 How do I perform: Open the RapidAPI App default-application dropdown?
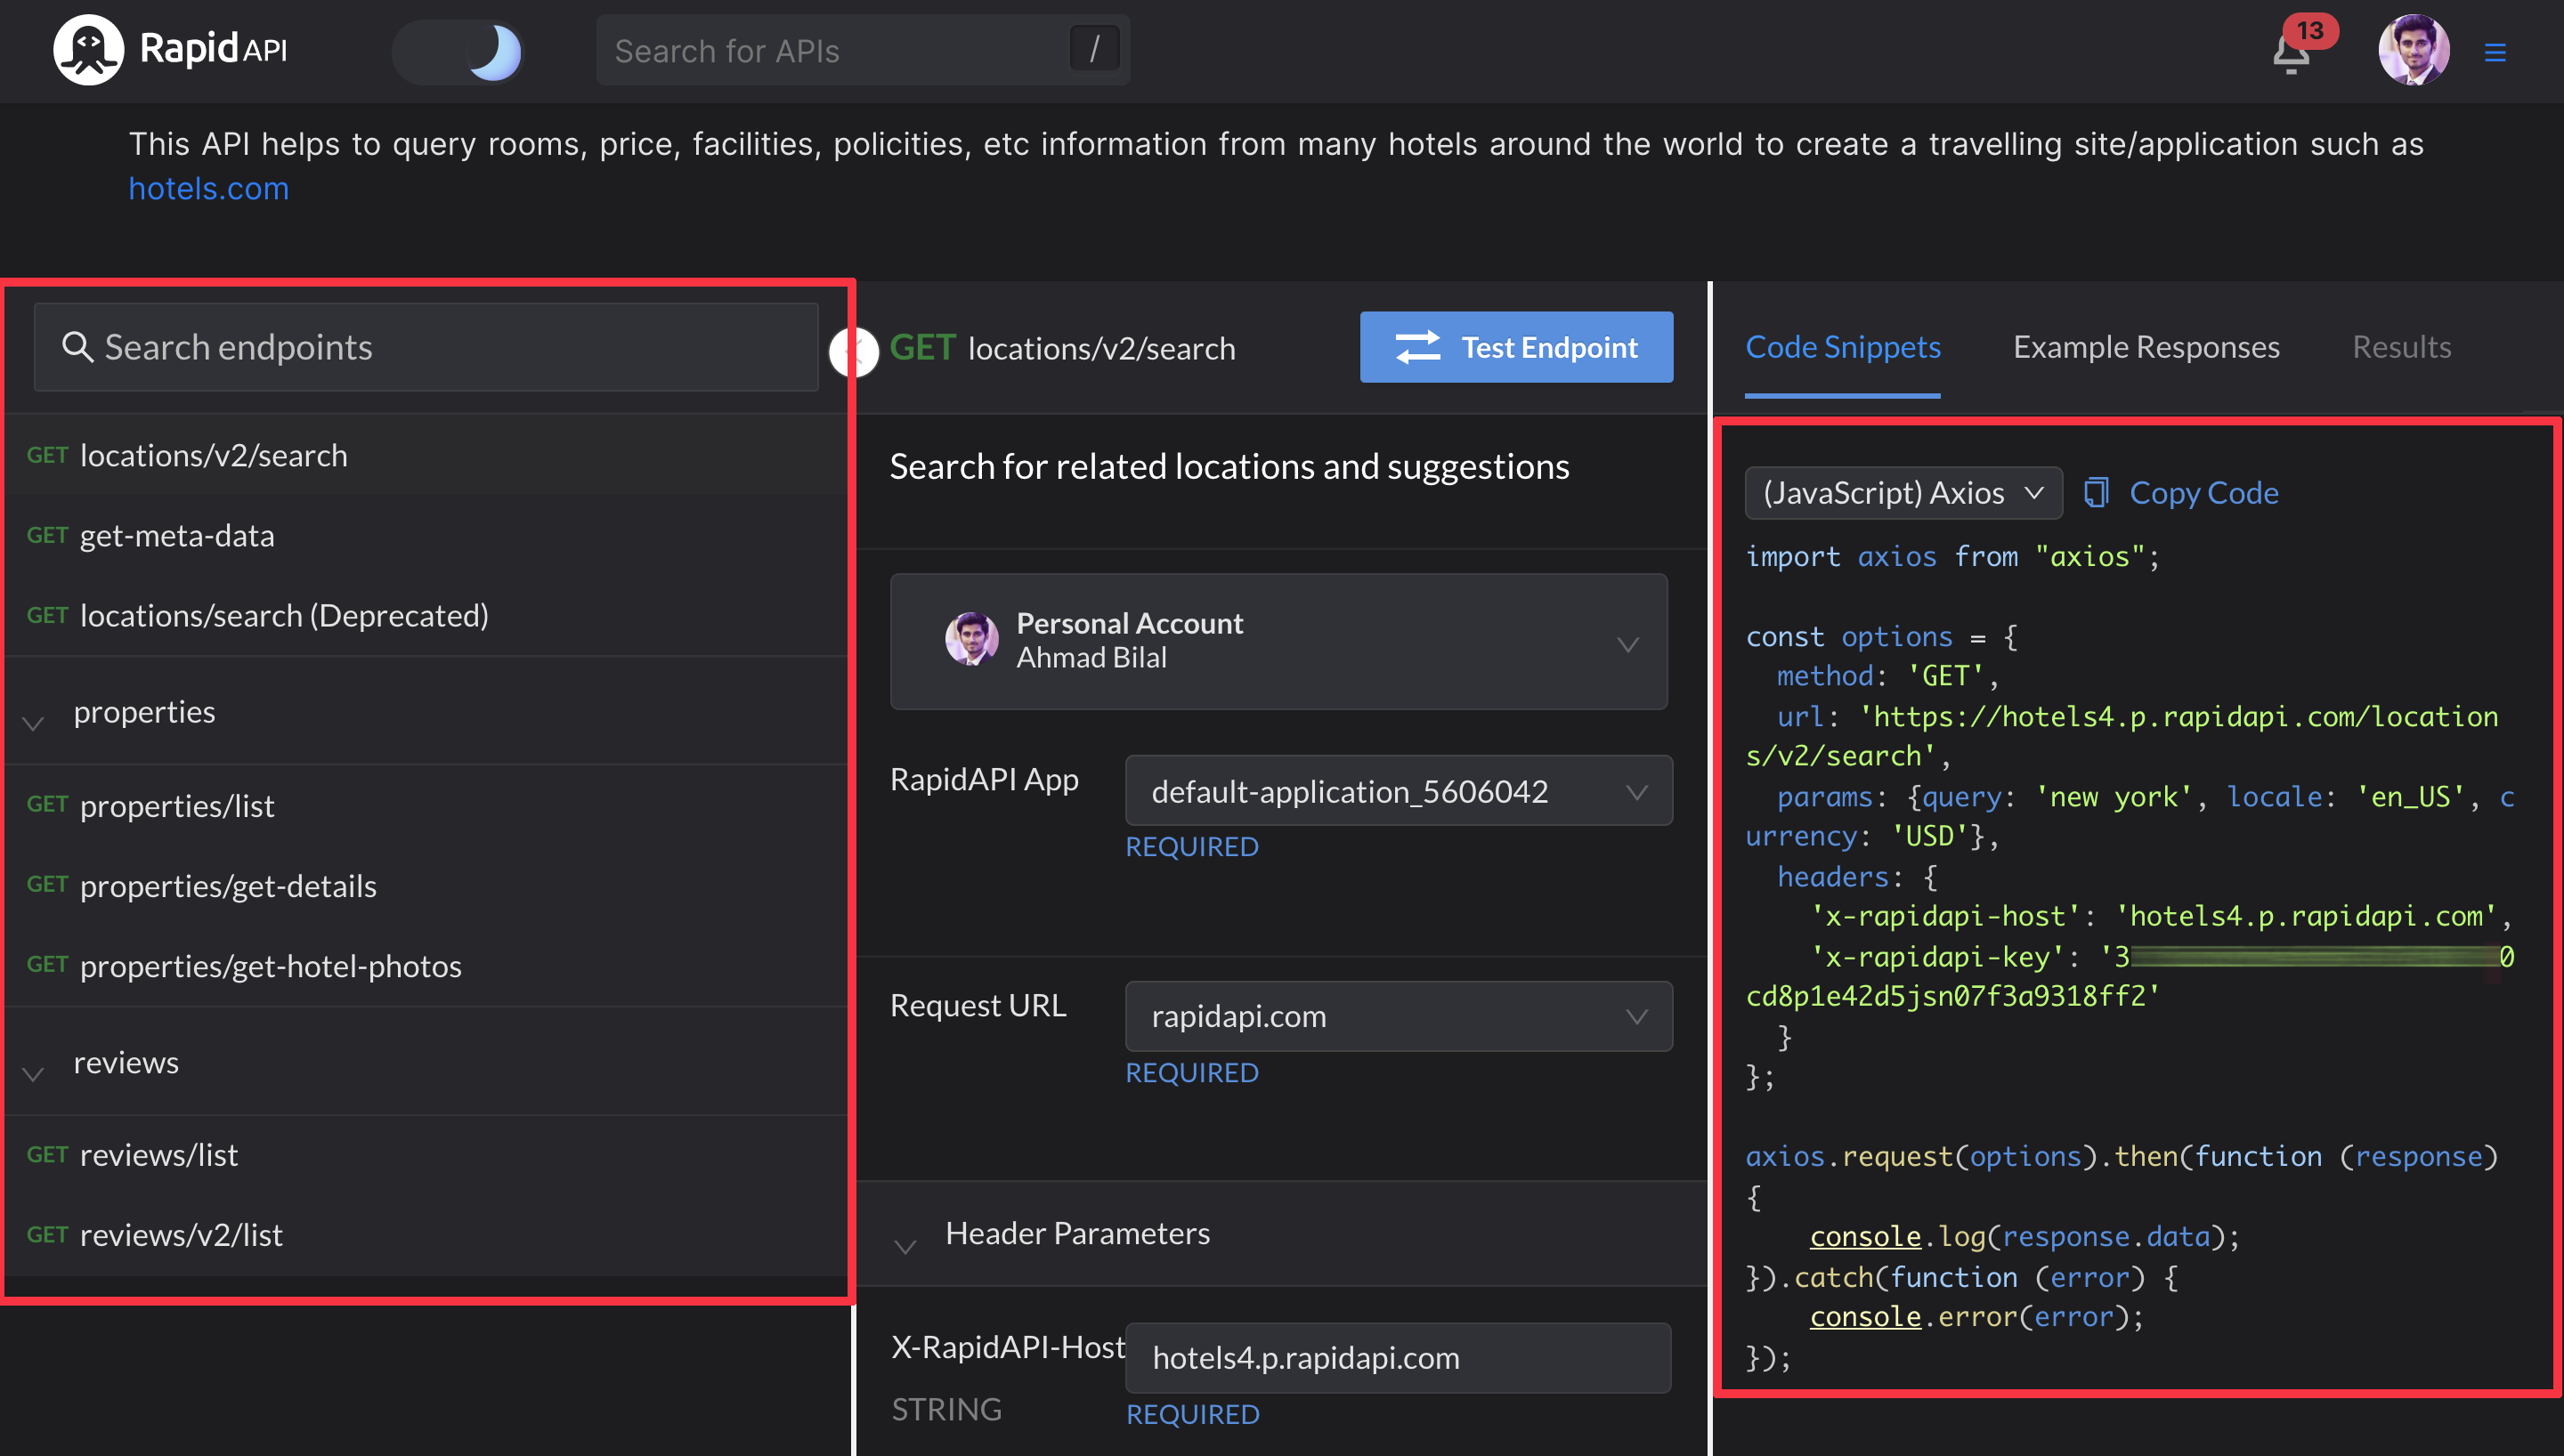tap(1398, 791)
